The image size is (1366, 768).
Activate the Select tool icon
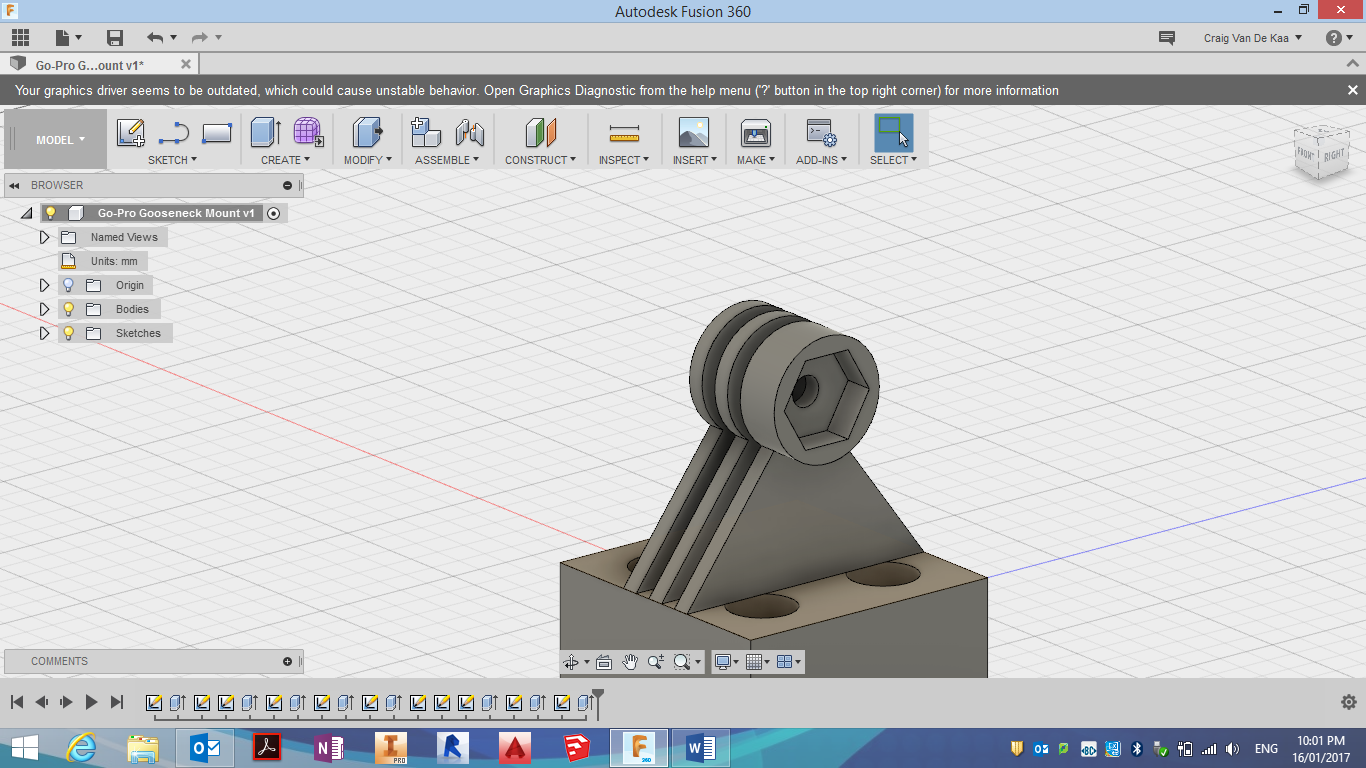coord(893,133)
